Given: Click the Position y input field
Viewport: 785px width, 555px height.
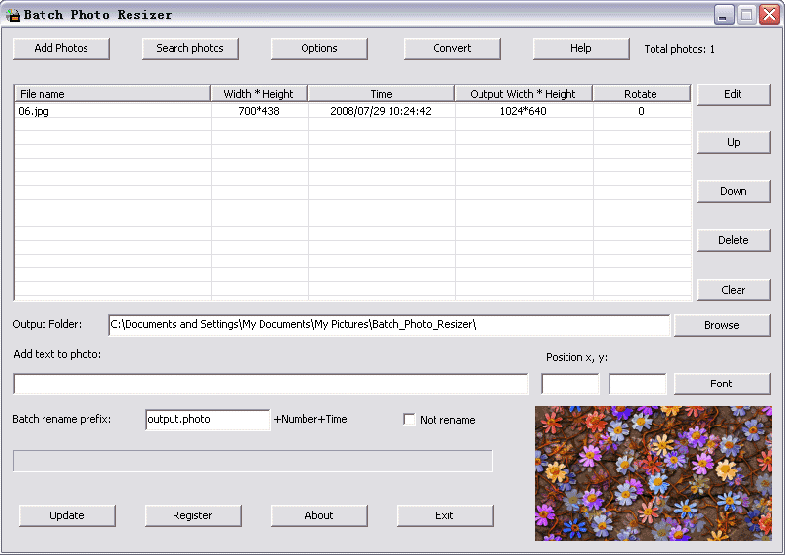Looking at the screenshot, I should click(637, 384).
